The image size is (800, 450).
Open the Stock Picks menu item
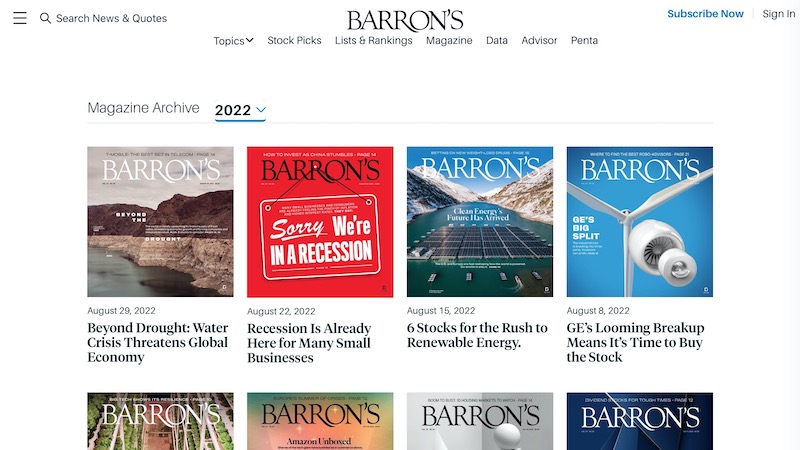pos(294,40)
